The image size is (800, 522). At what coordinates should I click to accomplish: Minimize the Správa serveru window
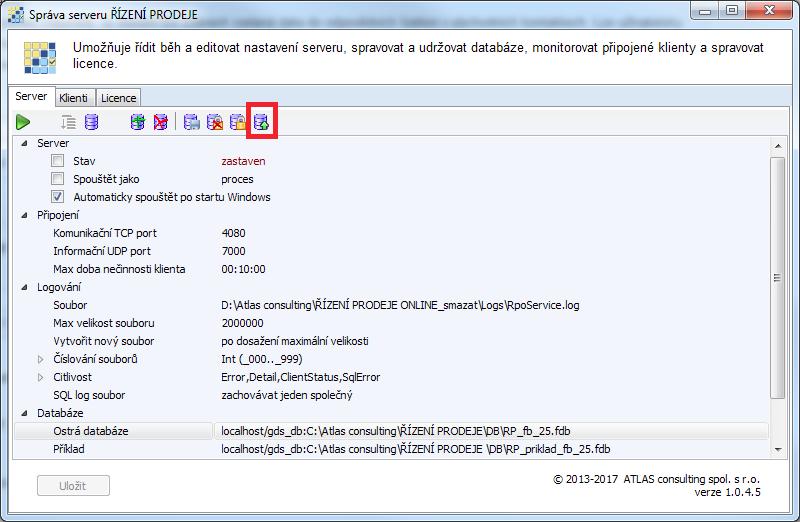click(705, 11)
